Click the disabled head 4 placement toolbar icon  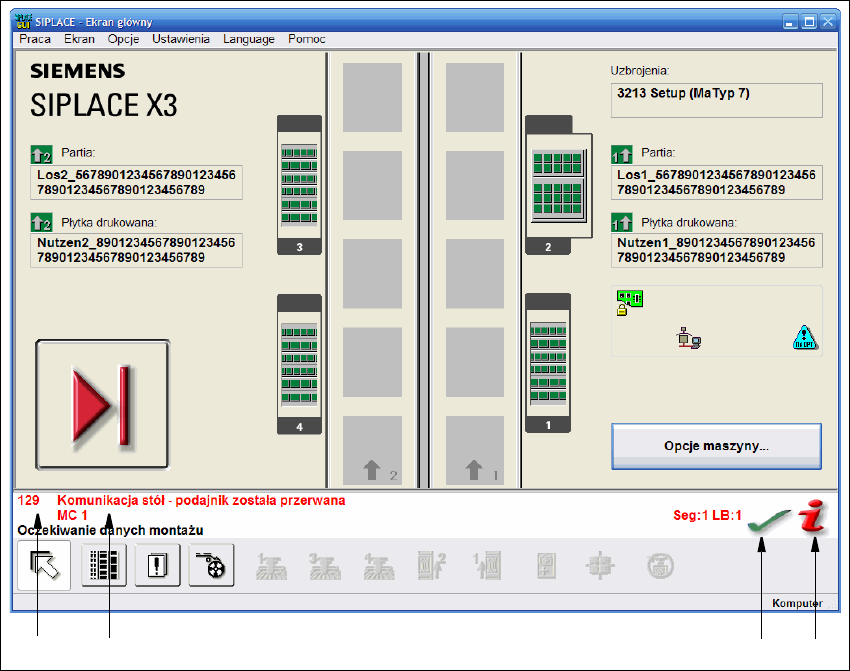tap(379, 566)
